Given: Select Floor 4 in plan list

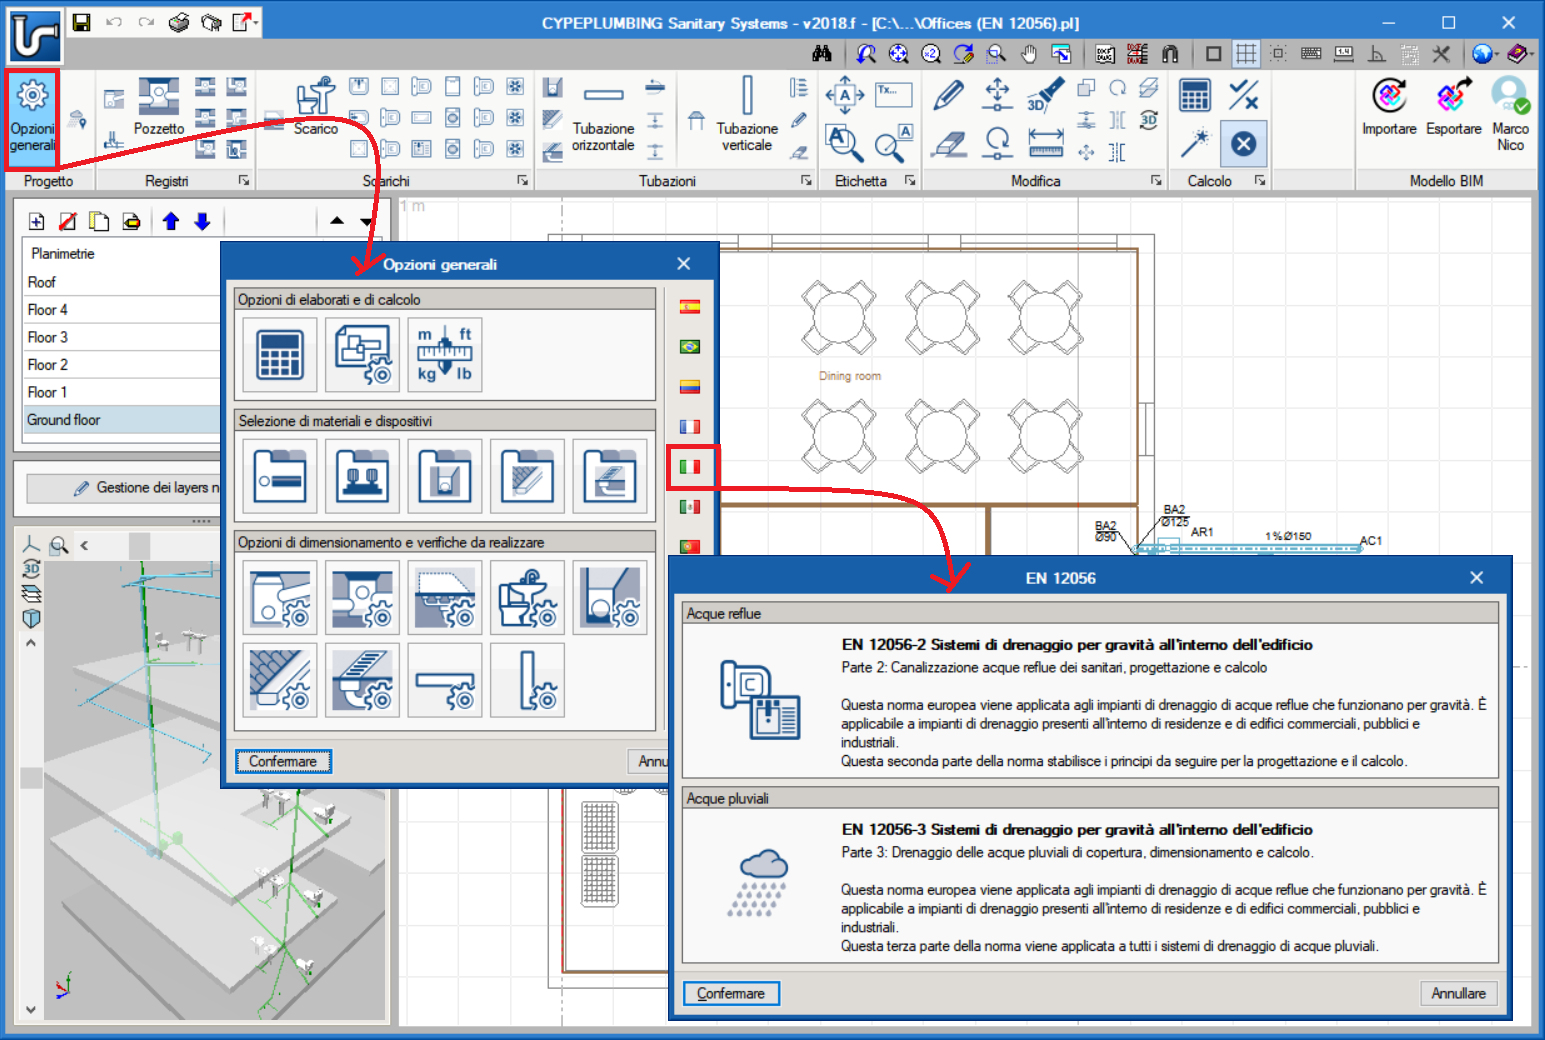Looking at the screenshot, I should (x=122, y=310).
